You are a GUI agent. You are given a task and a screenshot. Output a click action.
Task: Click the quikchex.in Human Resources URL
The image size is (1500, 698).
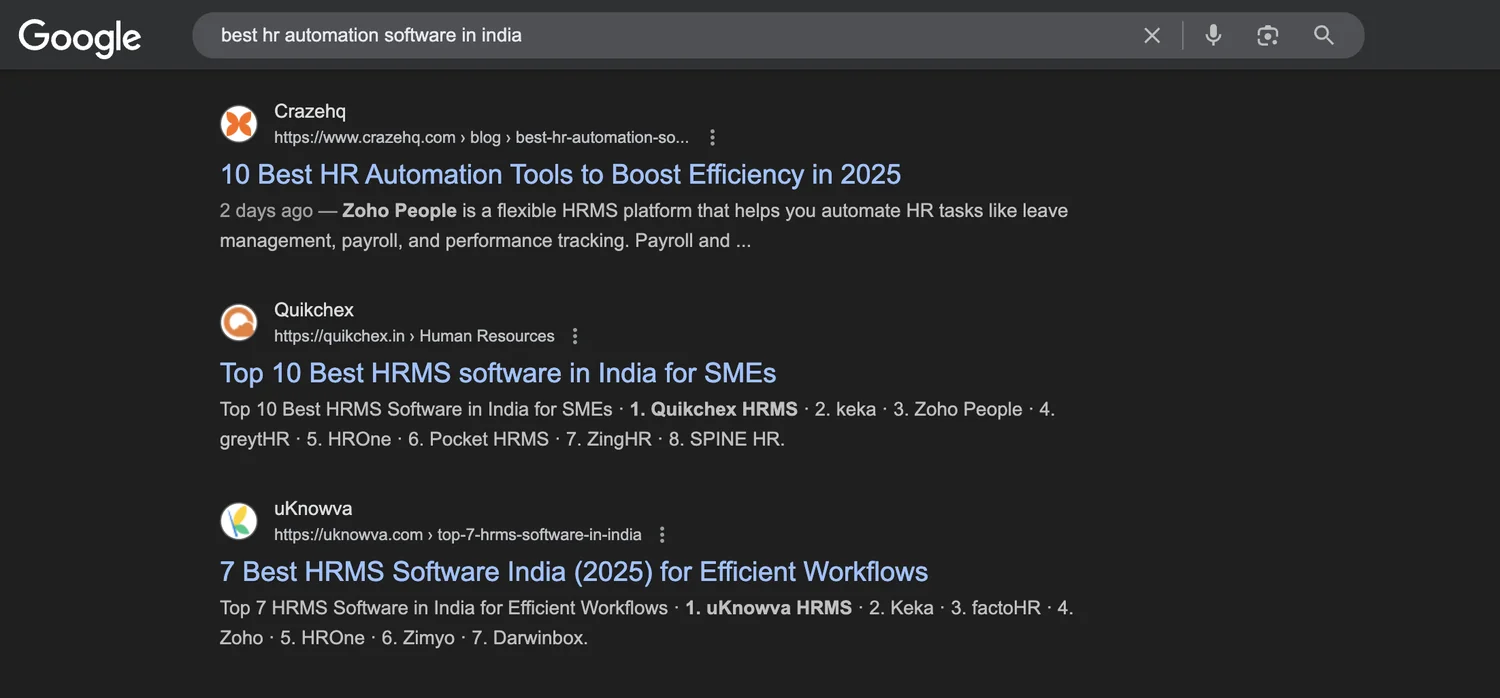point(414,336)
